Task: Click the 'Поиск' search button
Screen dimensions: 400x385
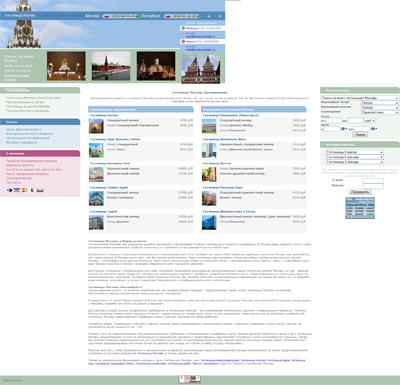Action: point(360,135)
